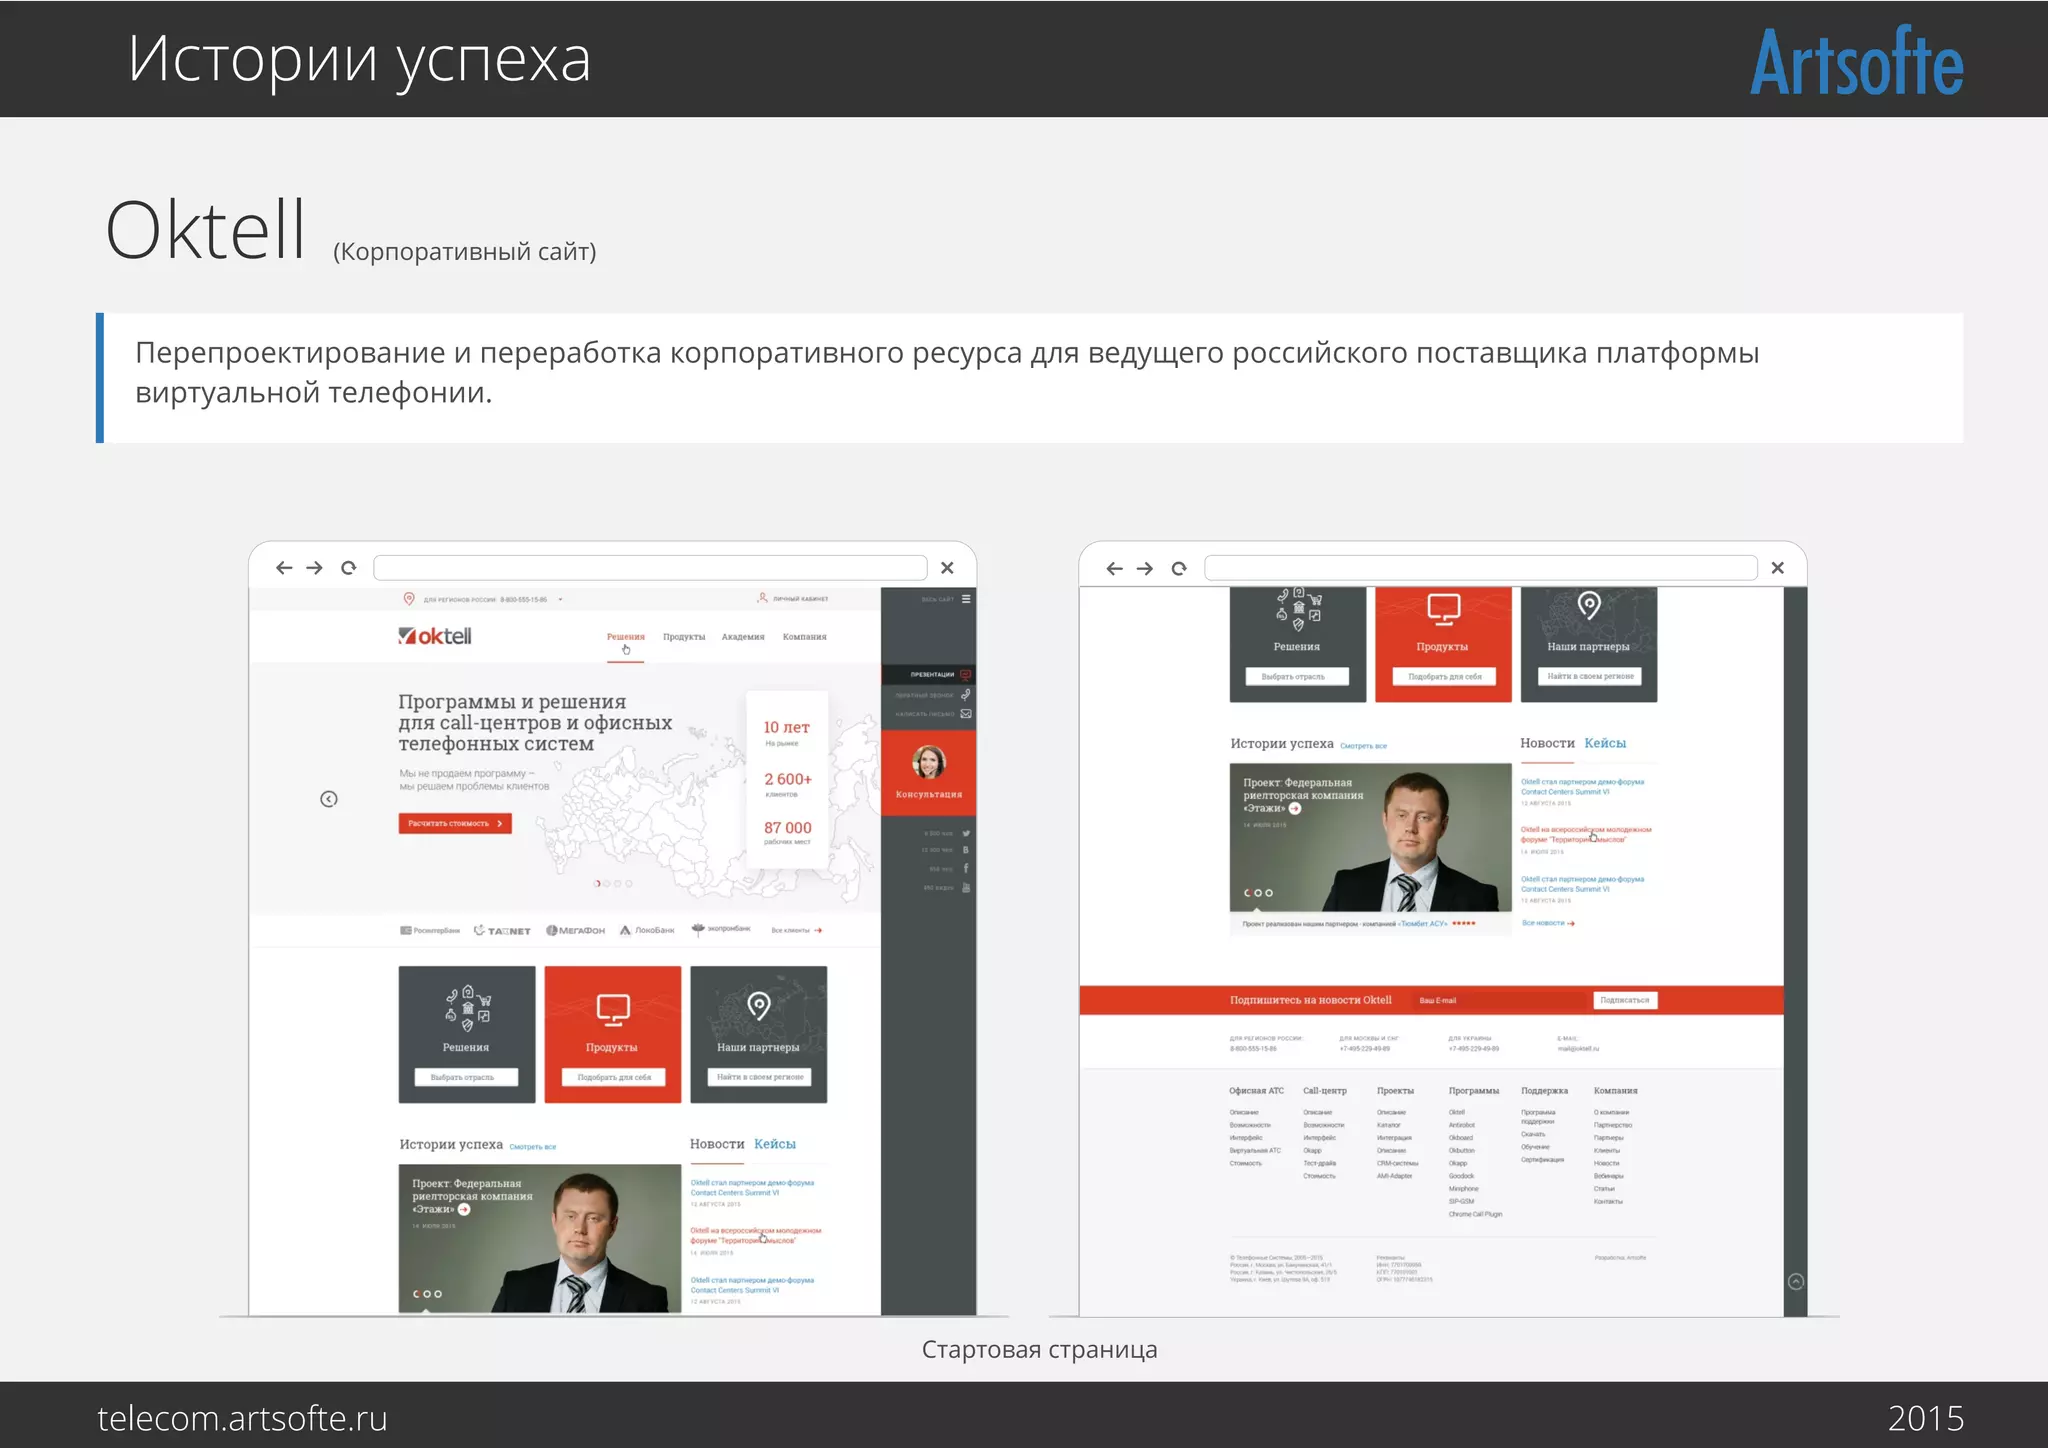Open the hamburger menu in dark sidebar
2048x1448 pixels.
[x=966, y=599]
